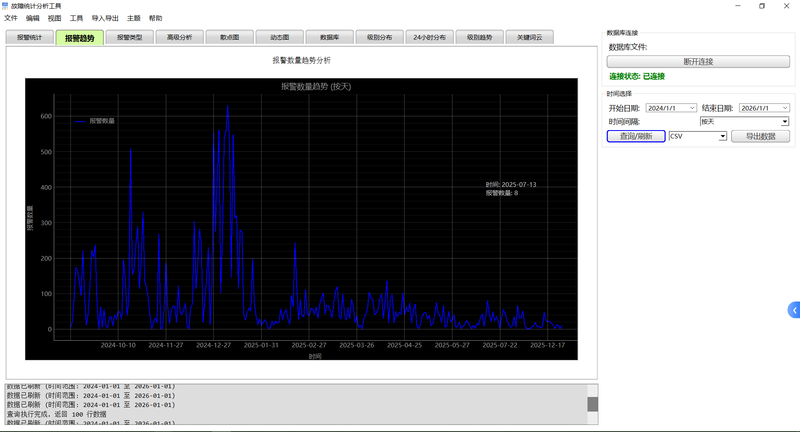800x432 pixels.
Task: Switch to the 报警类型 tab
Action: click(x=130, y=37)
